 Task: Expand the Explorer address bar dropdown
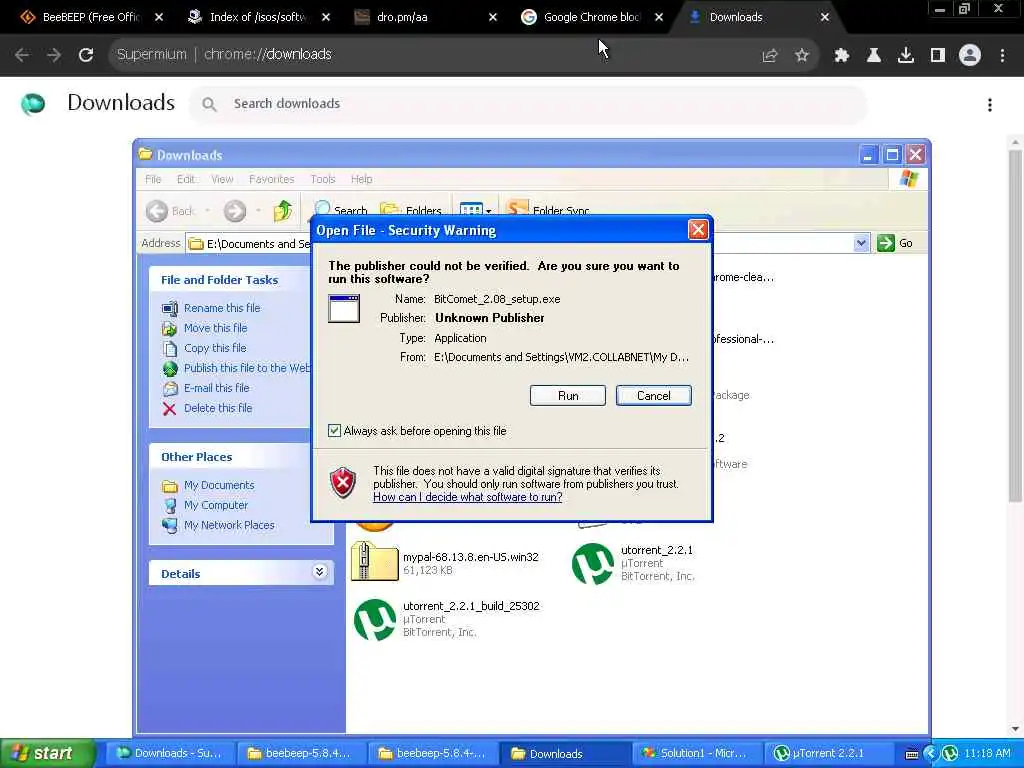(x=861, y=243)
